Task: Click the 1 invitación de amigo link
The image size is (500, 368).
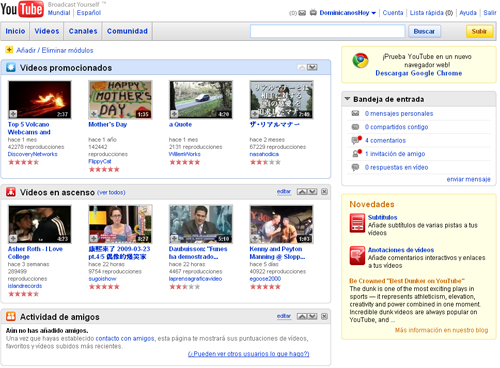Action: pos(395,154)
